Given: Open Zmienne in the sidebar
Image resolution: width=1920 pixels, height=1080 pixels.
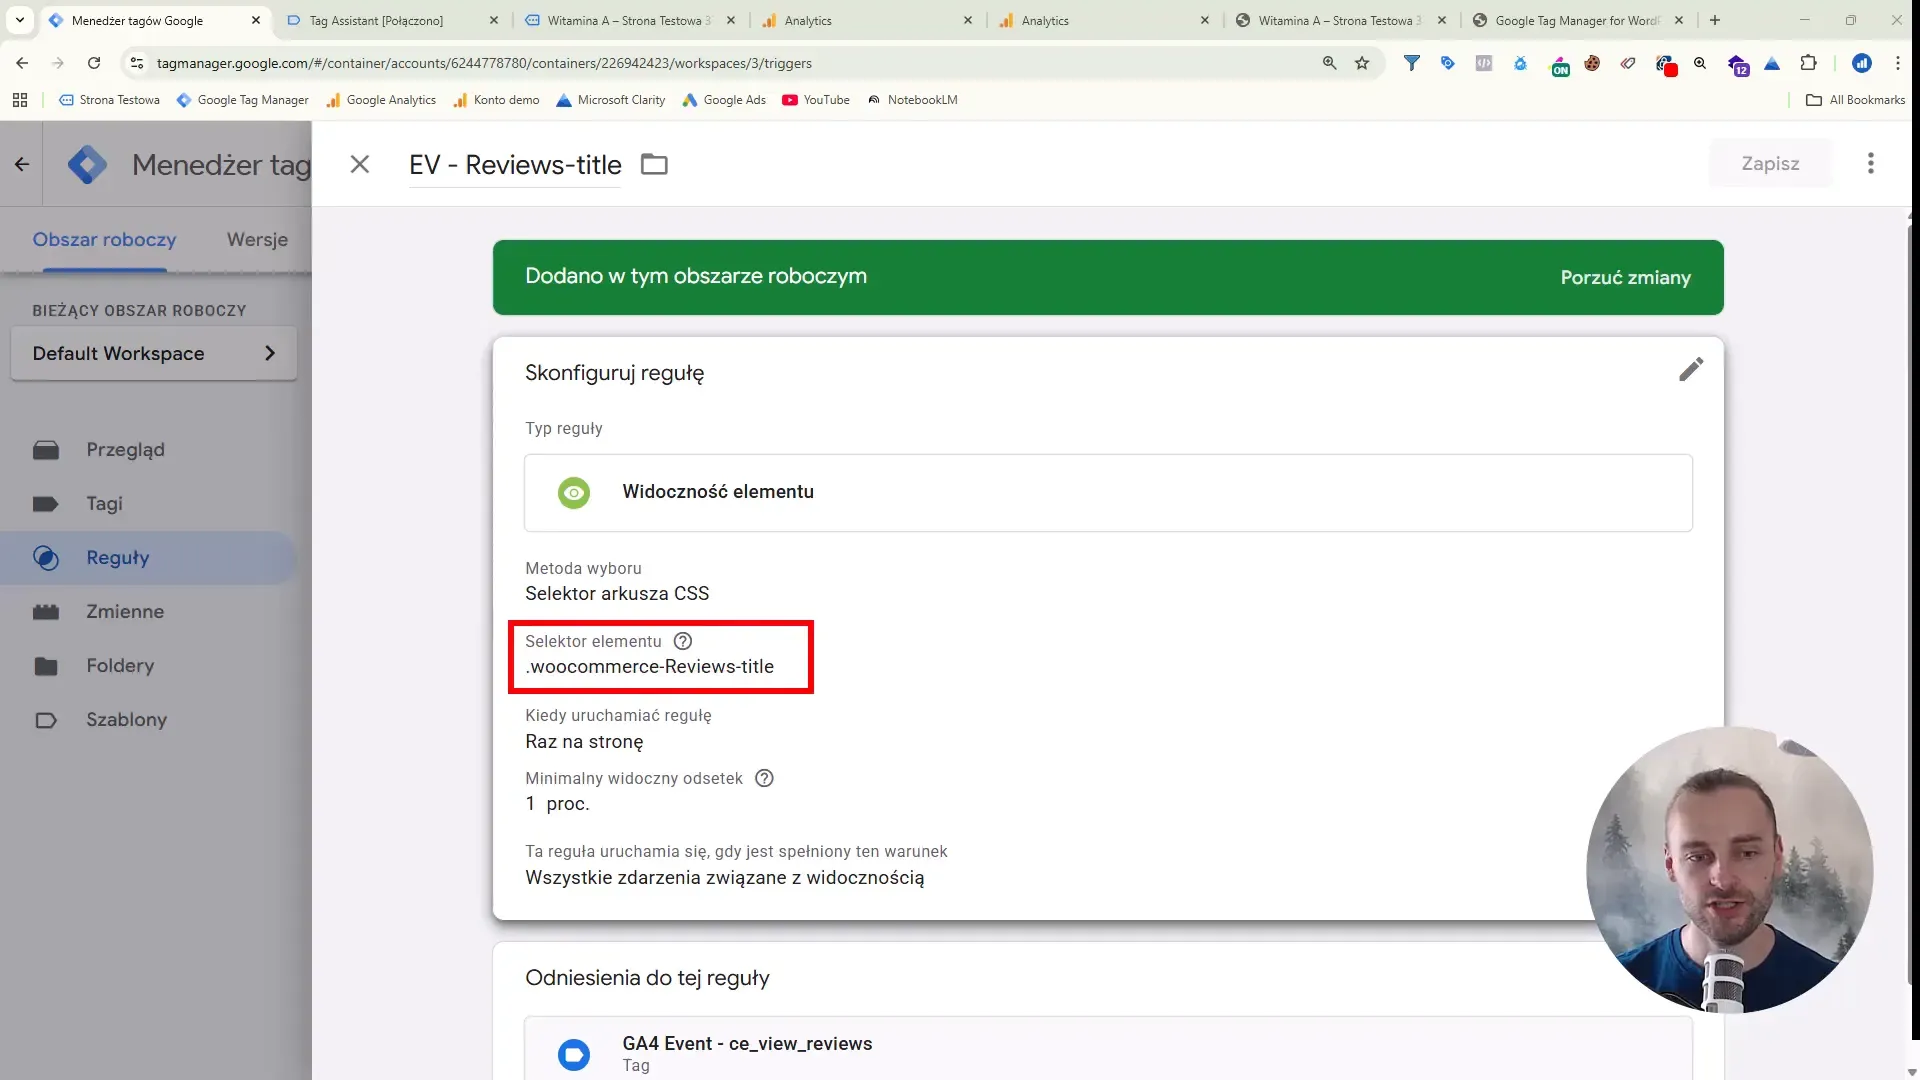Looking at the screenshot, I should (125, 612).
